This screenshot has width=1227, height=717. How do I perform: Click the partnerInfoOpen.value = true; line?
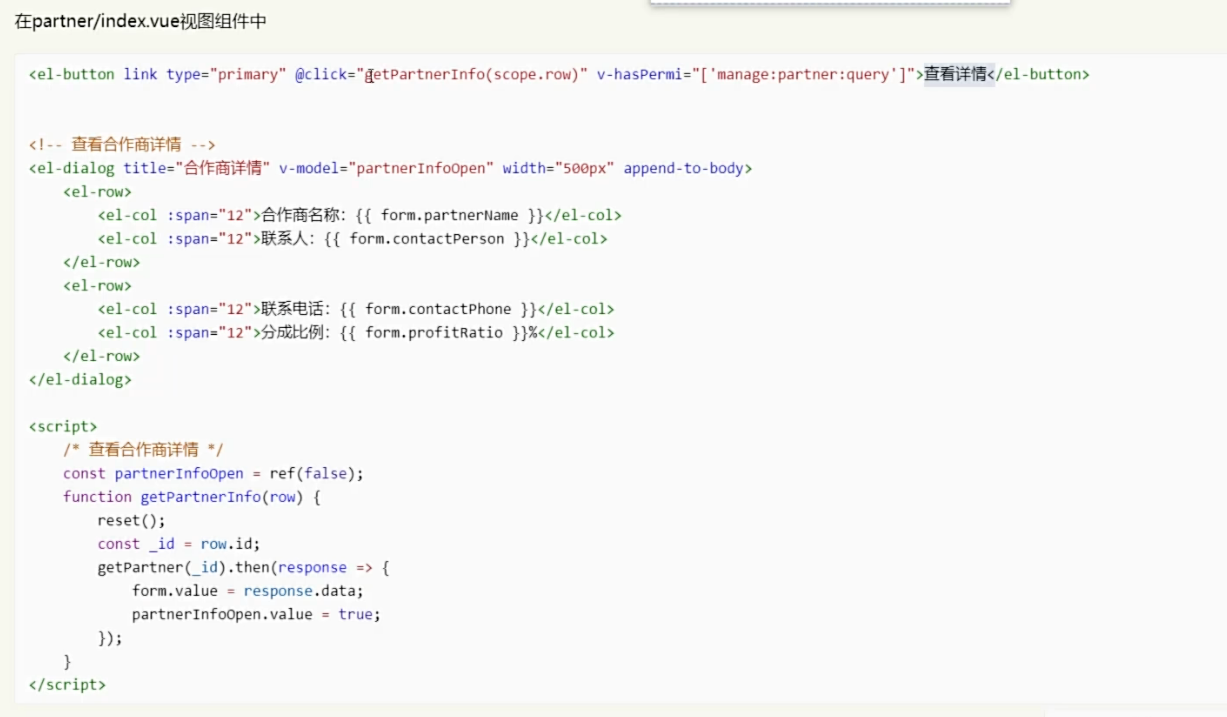256,614
